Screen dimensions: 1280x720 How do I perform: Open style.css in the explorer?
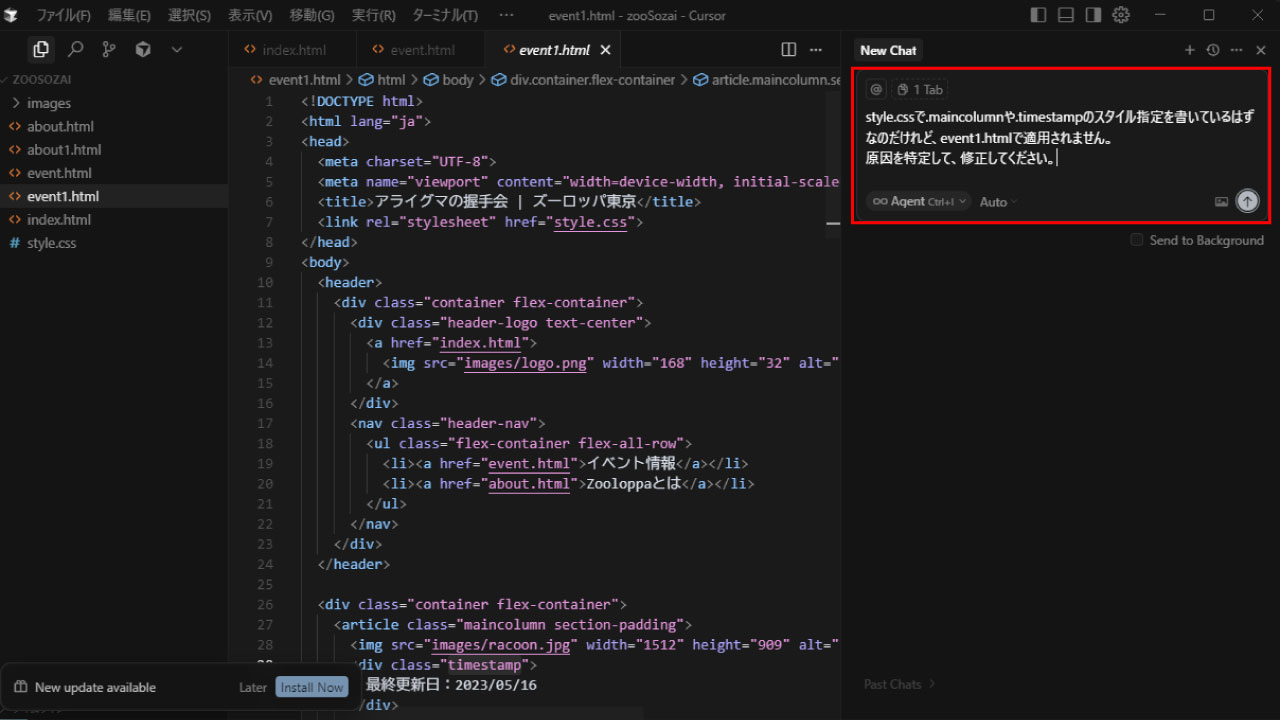pos(114,243)
